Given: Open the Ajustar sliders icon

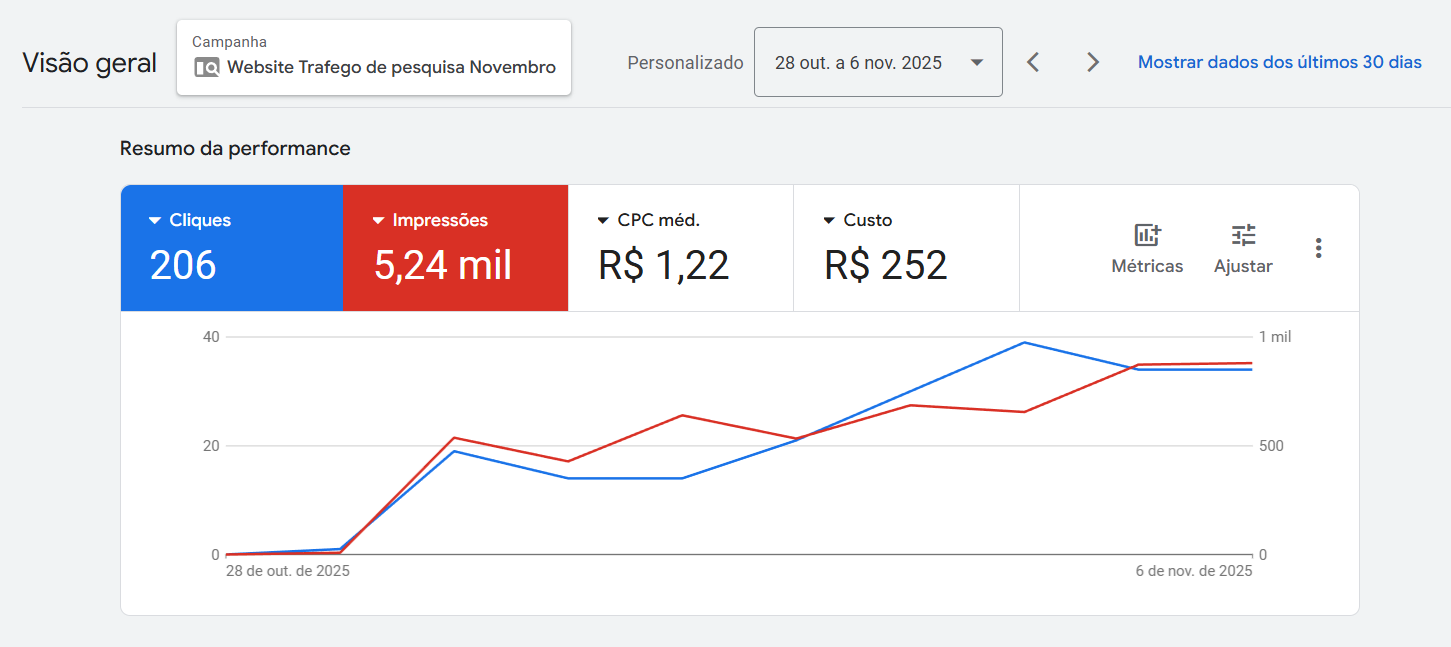Looking at the screenshot, I should [1243, 236].
